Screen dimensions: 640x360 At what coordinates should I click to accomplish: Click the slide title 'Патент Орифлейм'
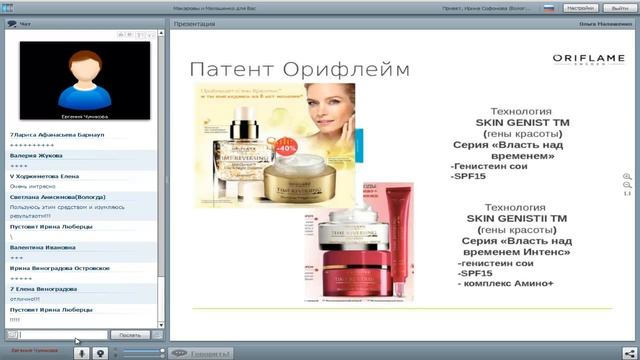[300, 69]
